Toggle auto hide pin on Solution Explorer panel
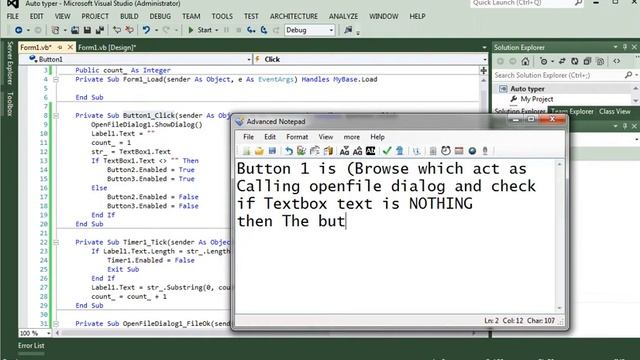 click(624, 47)
